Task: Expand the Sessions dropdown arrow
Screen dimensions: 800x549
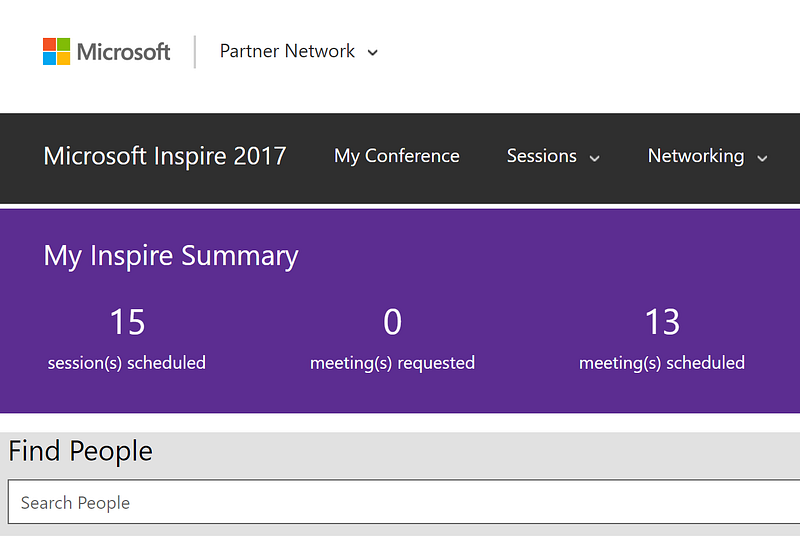Action: pyautogui.click(x=594, y=158)
